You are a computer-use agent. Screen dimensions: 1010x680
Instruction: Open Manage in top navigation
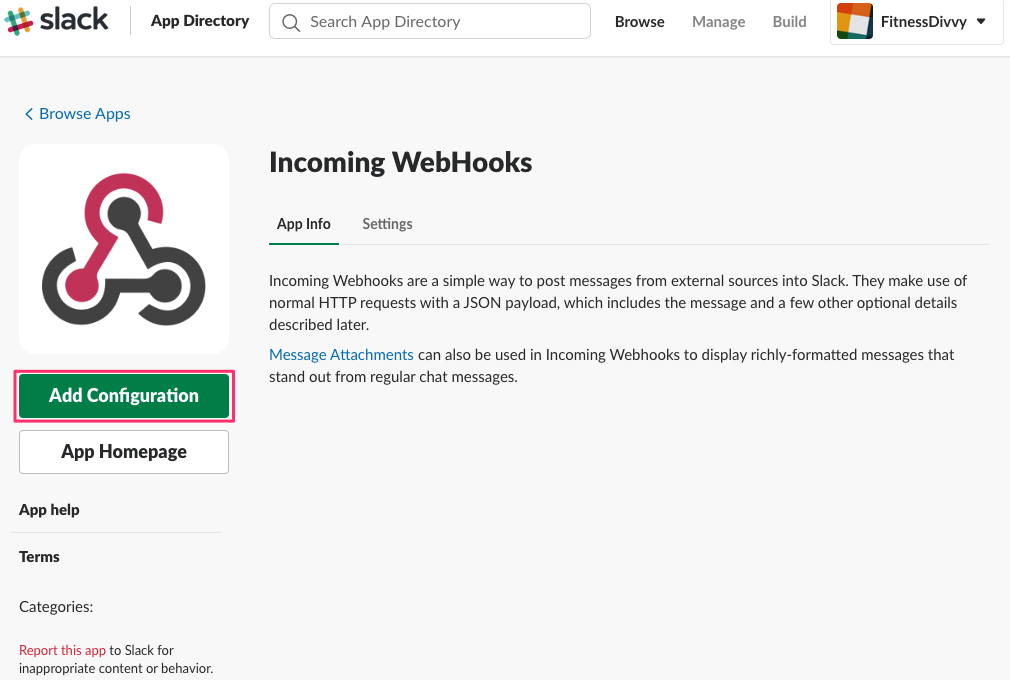[x=718, y=21]
